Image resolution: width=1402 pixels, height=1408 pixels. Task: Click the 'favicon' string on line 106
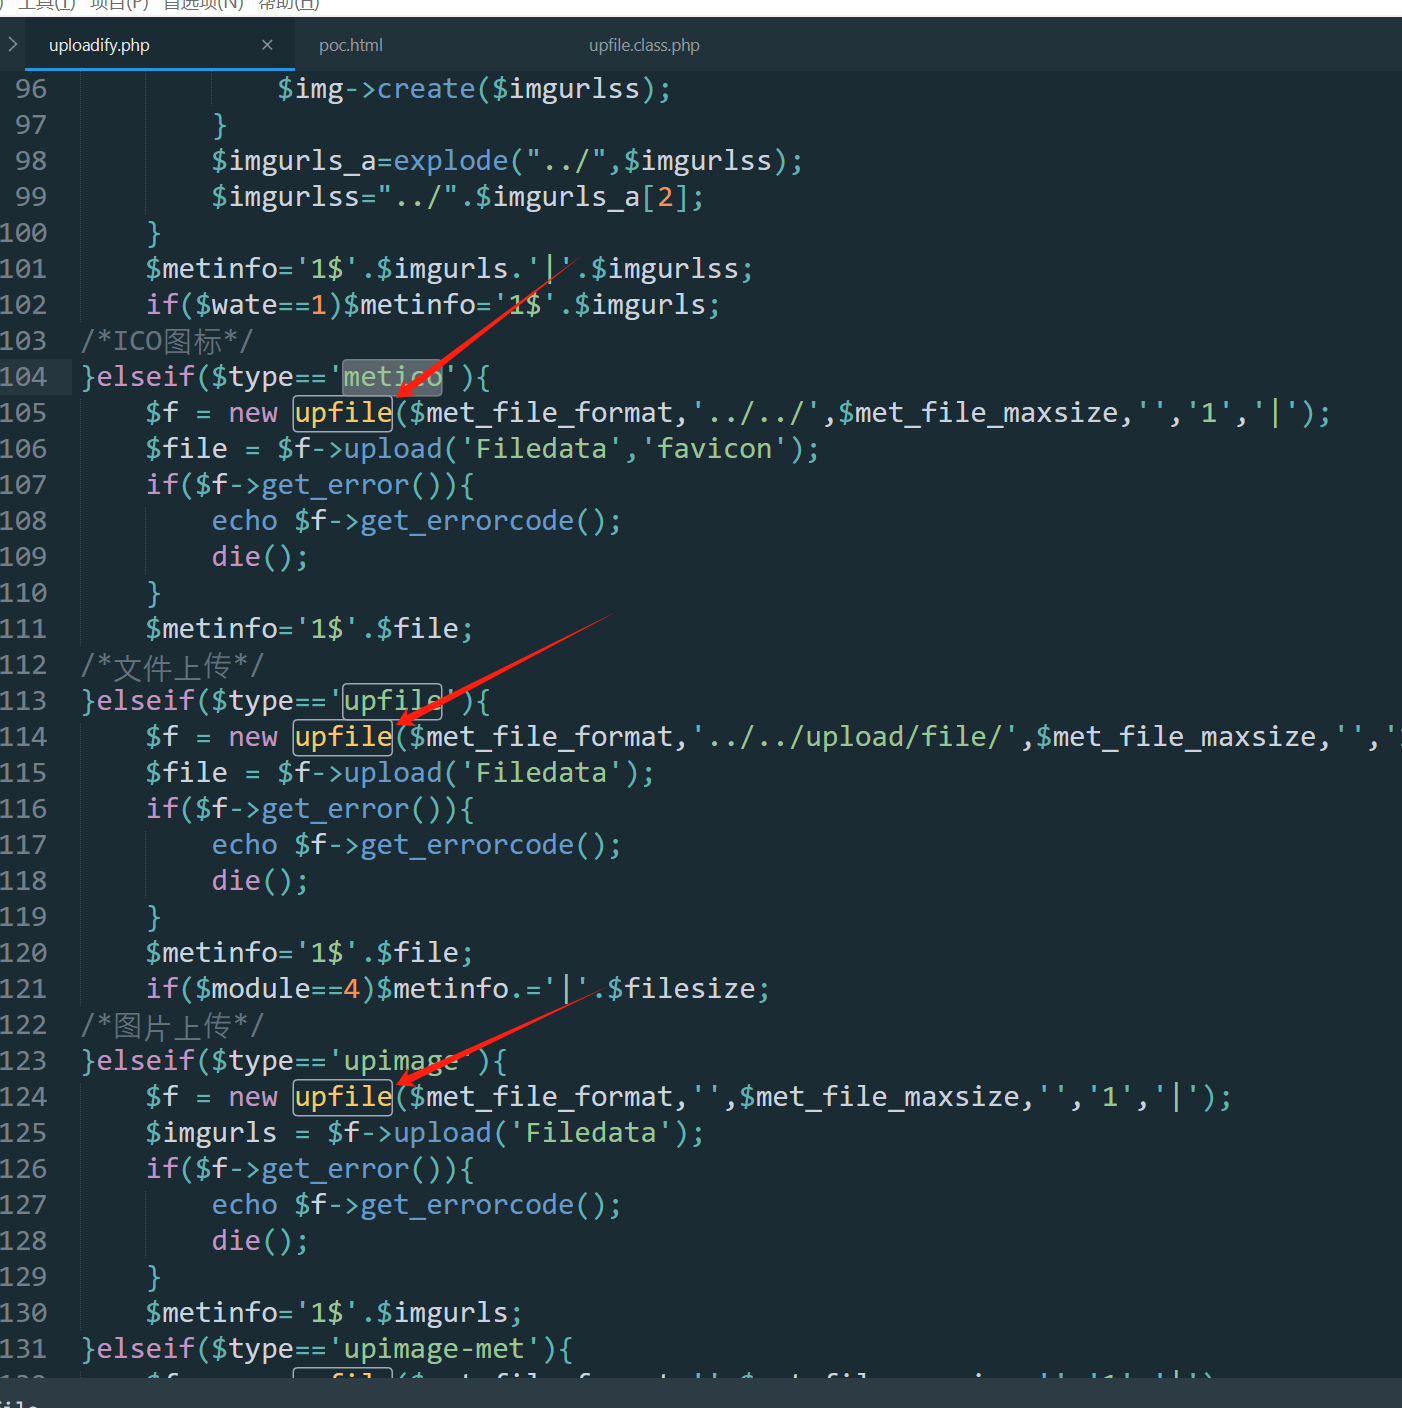tap(714, 449)
